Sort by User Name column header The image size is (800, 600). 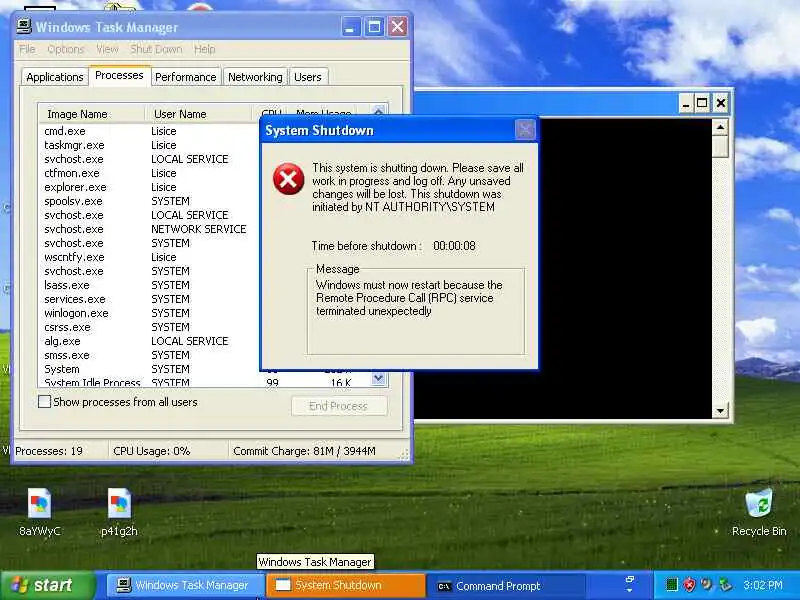[x=199, y=114]
